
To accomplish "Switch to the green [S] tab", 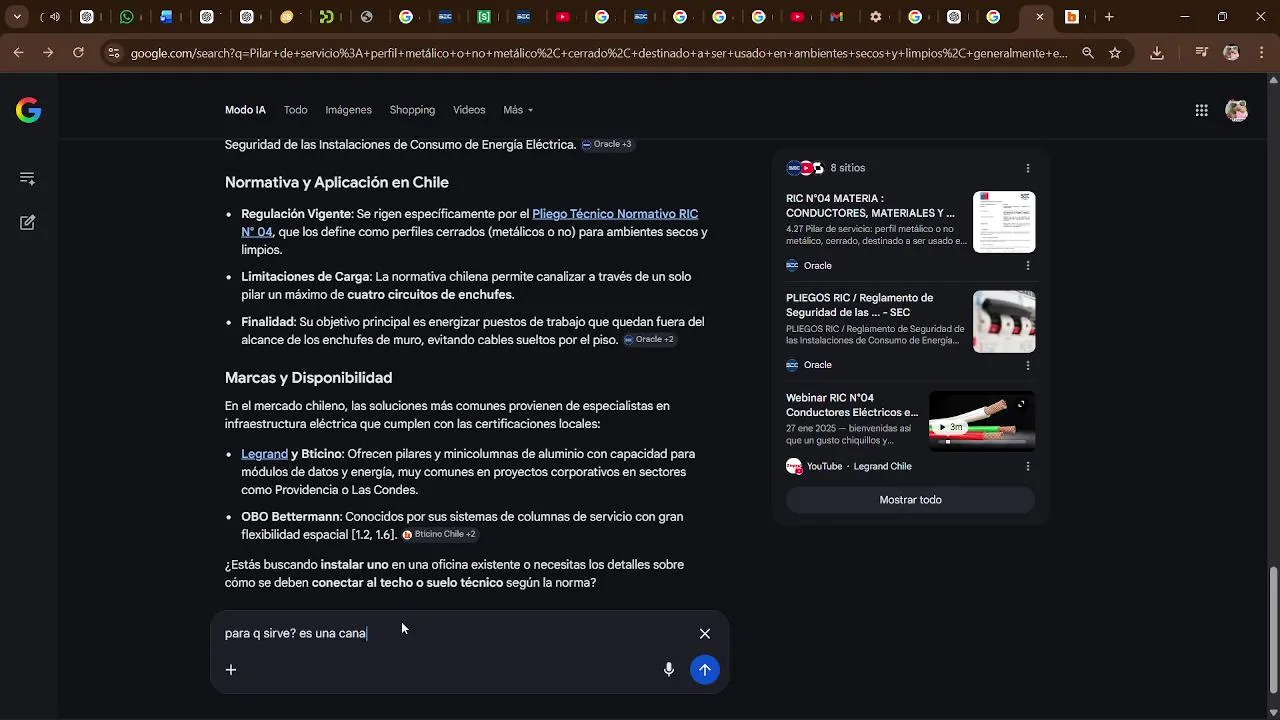I will pos(484,17).
